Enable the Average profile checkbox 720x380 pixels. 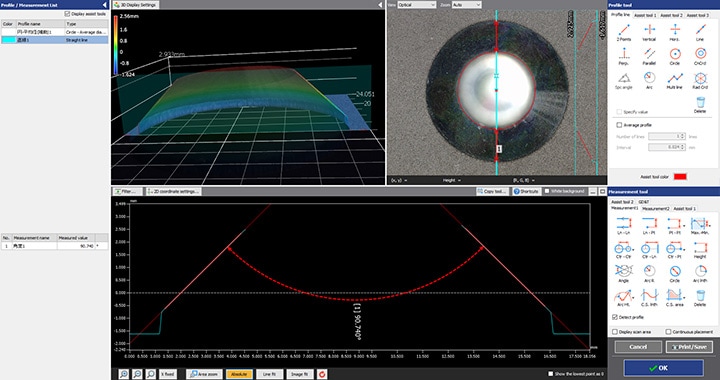pyautogui.click(x=619, y=125)
